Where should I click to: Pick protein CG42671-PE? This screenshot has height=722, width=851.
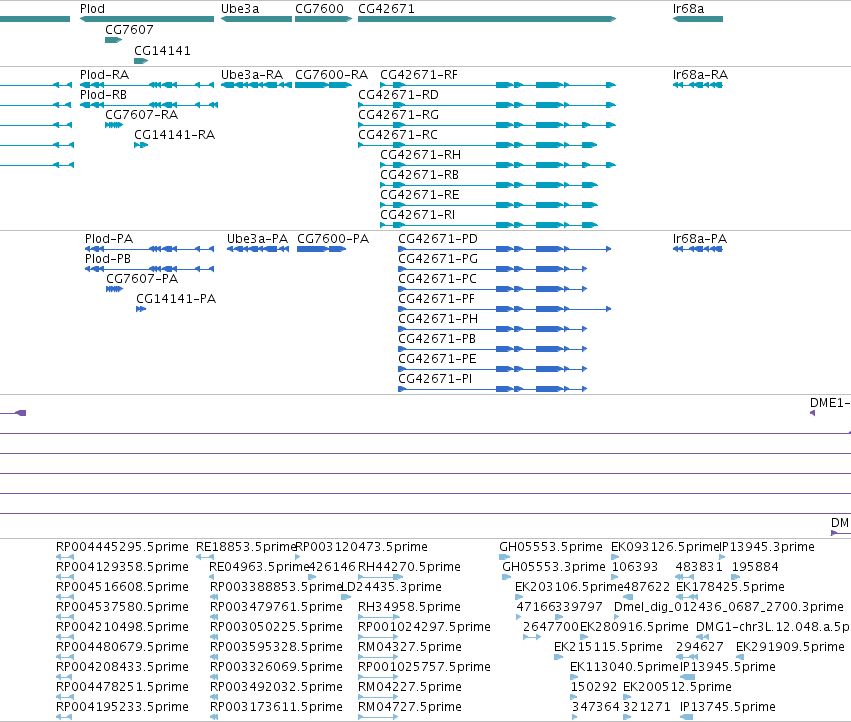[437, 359]
